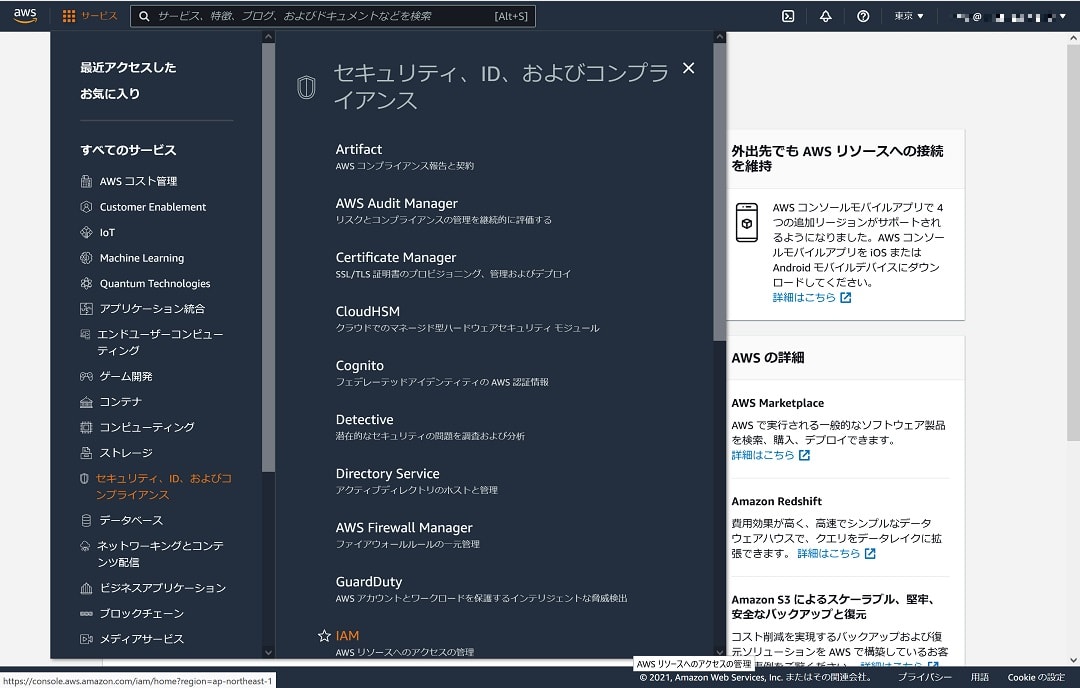Click the services panel scrollbar thumb
This screenshot has width=1080, height=688.
click(x=720, y=191)
